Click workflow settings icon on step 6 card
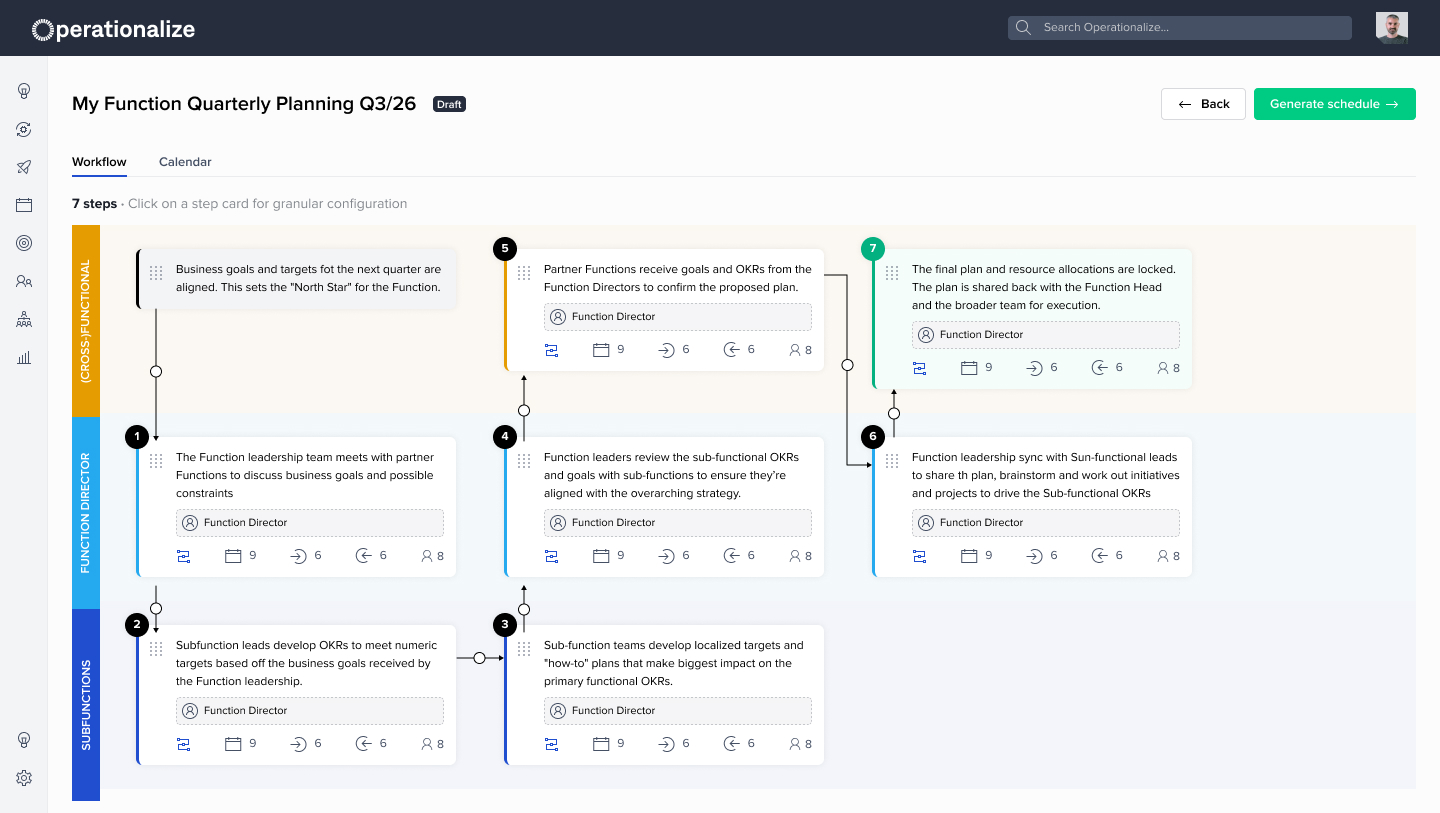The image size is (1440, 813). pos(919,556)
